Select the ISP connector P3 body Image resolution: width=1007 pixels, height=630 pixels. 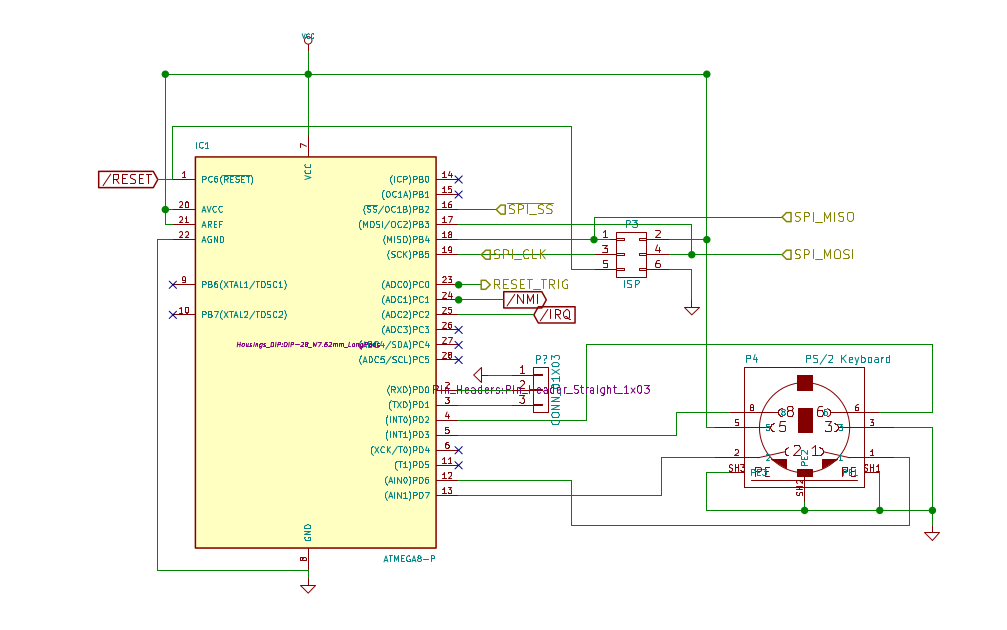631,254
